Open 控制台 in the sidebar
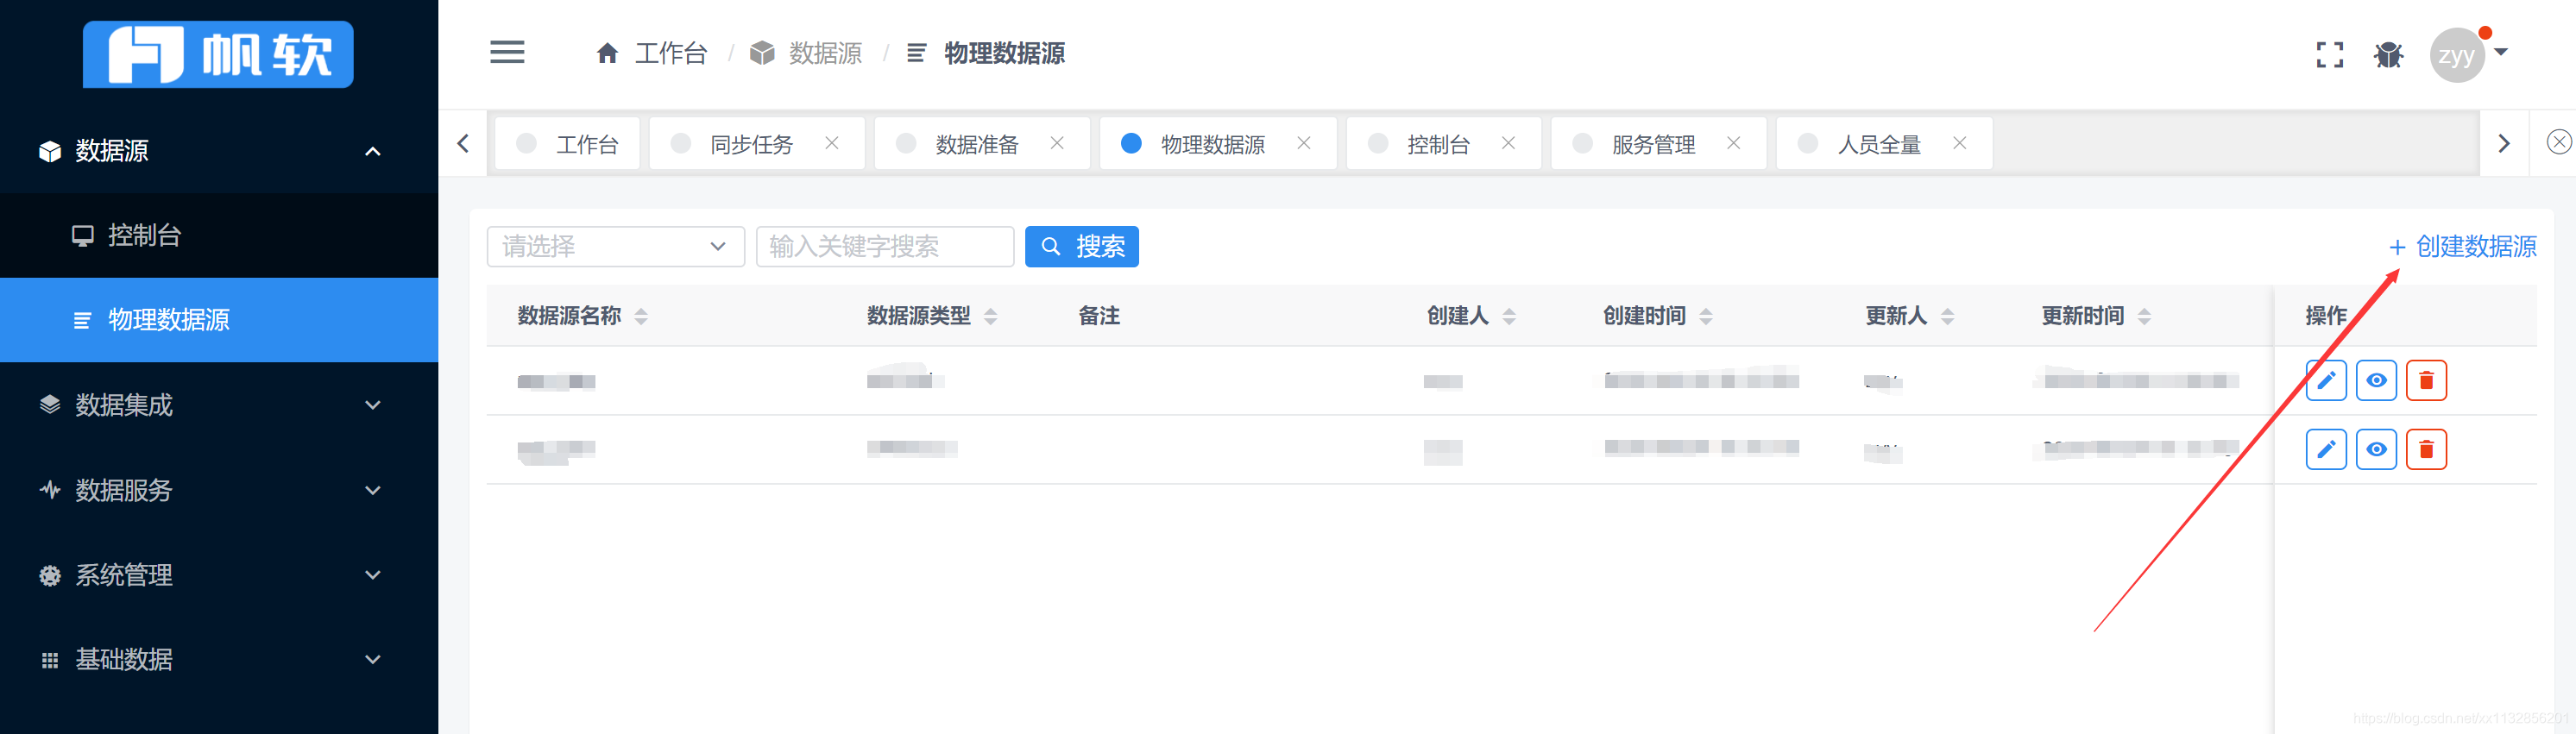Image resolution: width=2576 pixels, height=734 pixels. 219,235
